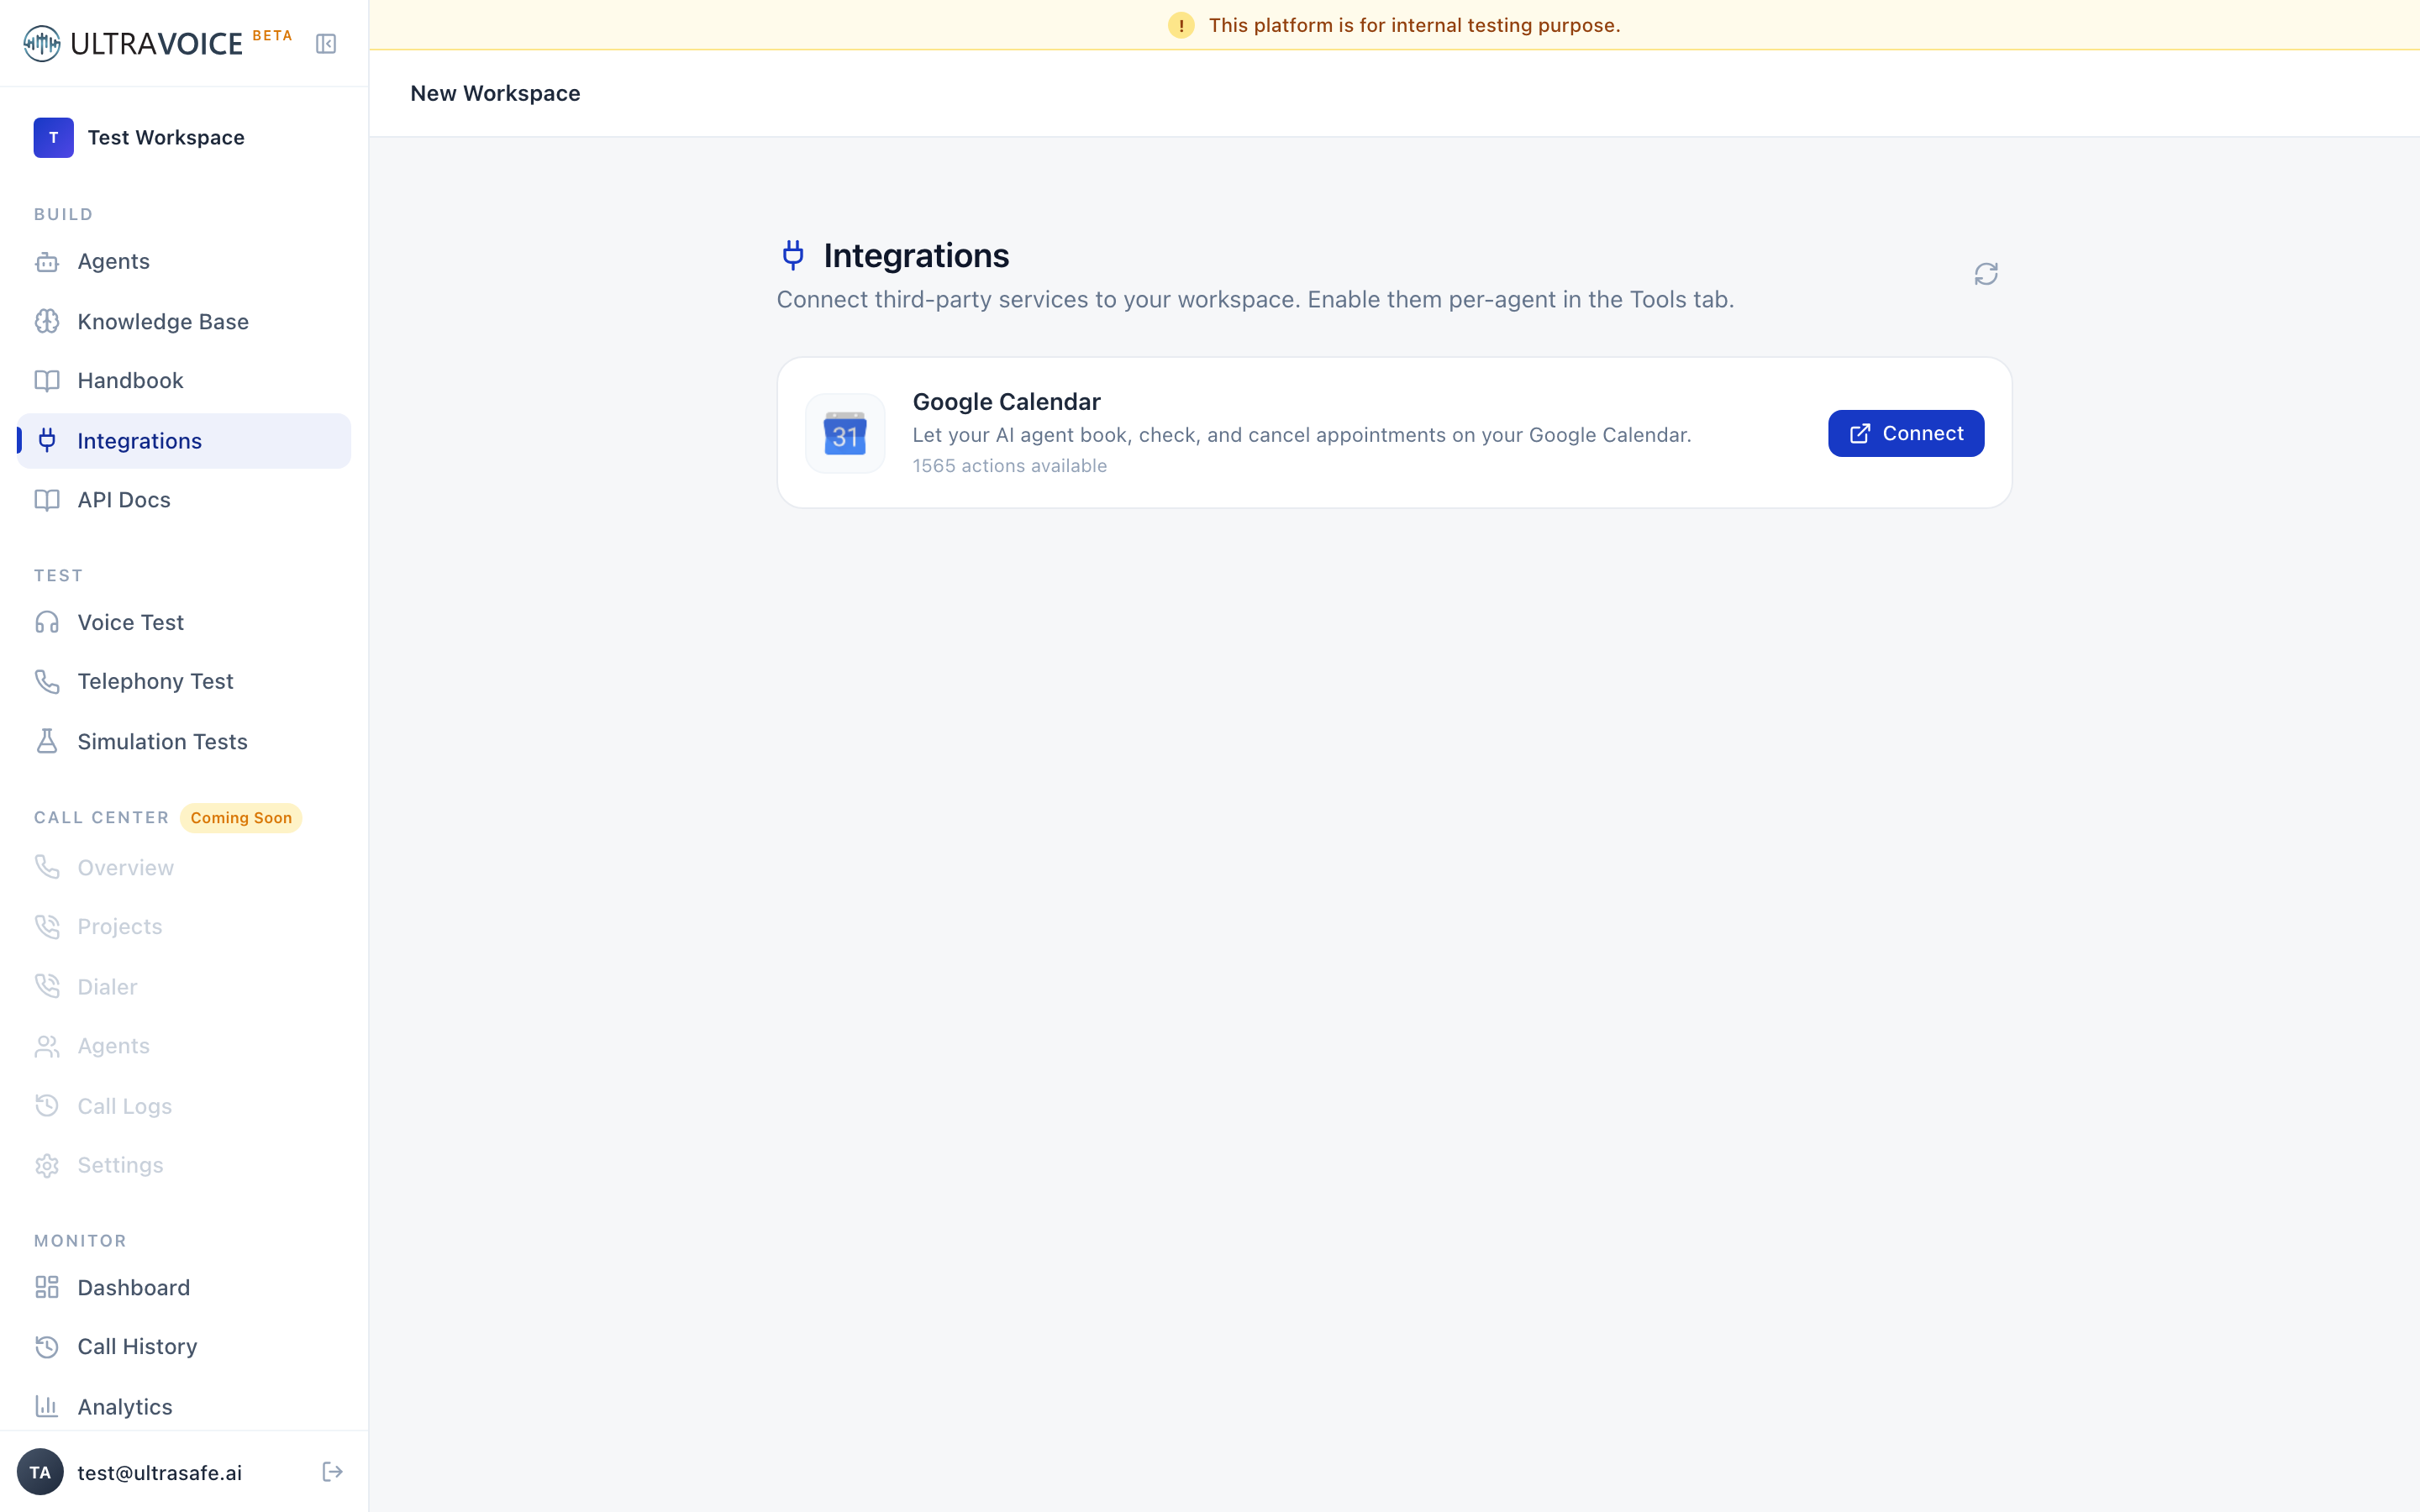
Task: Click the Overview phone icon
Action: point(47,867)
